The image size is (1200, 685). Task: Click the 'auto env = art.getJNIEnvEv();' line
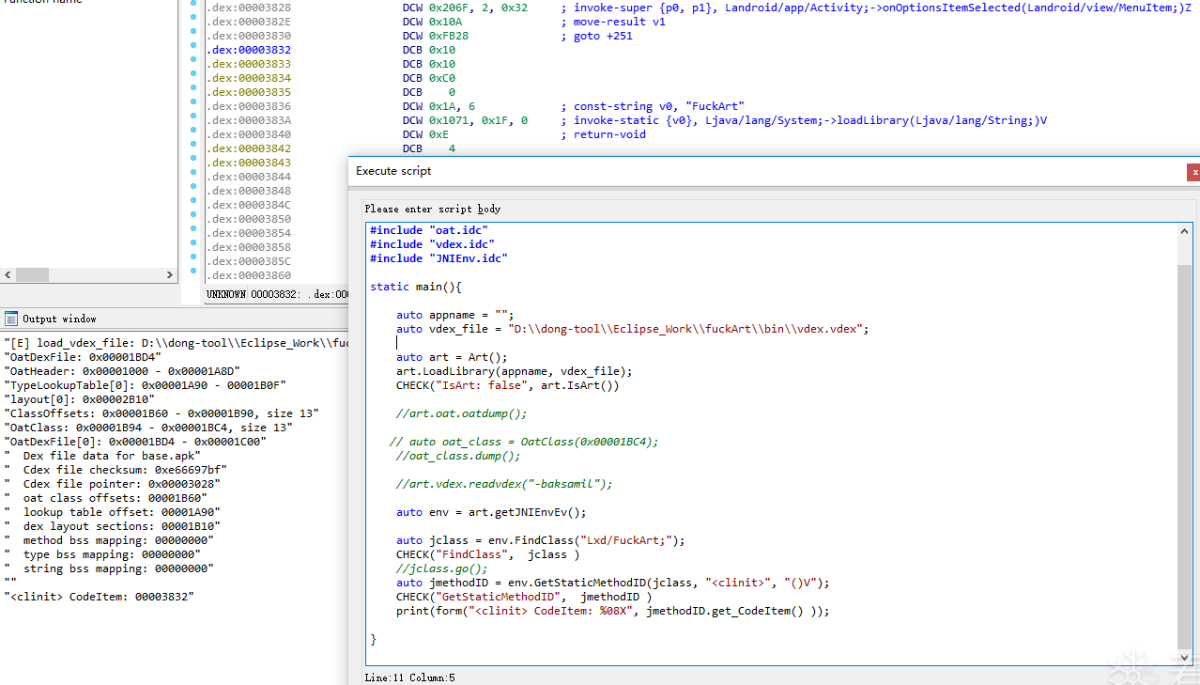click(491, 512)
